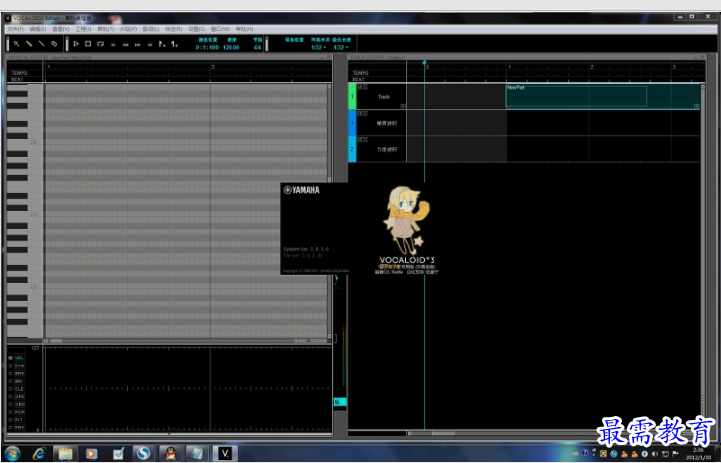Select the arrow pointer tool
Image resolution: width=721 pixels, height=463 pixels.
(16, 44)
